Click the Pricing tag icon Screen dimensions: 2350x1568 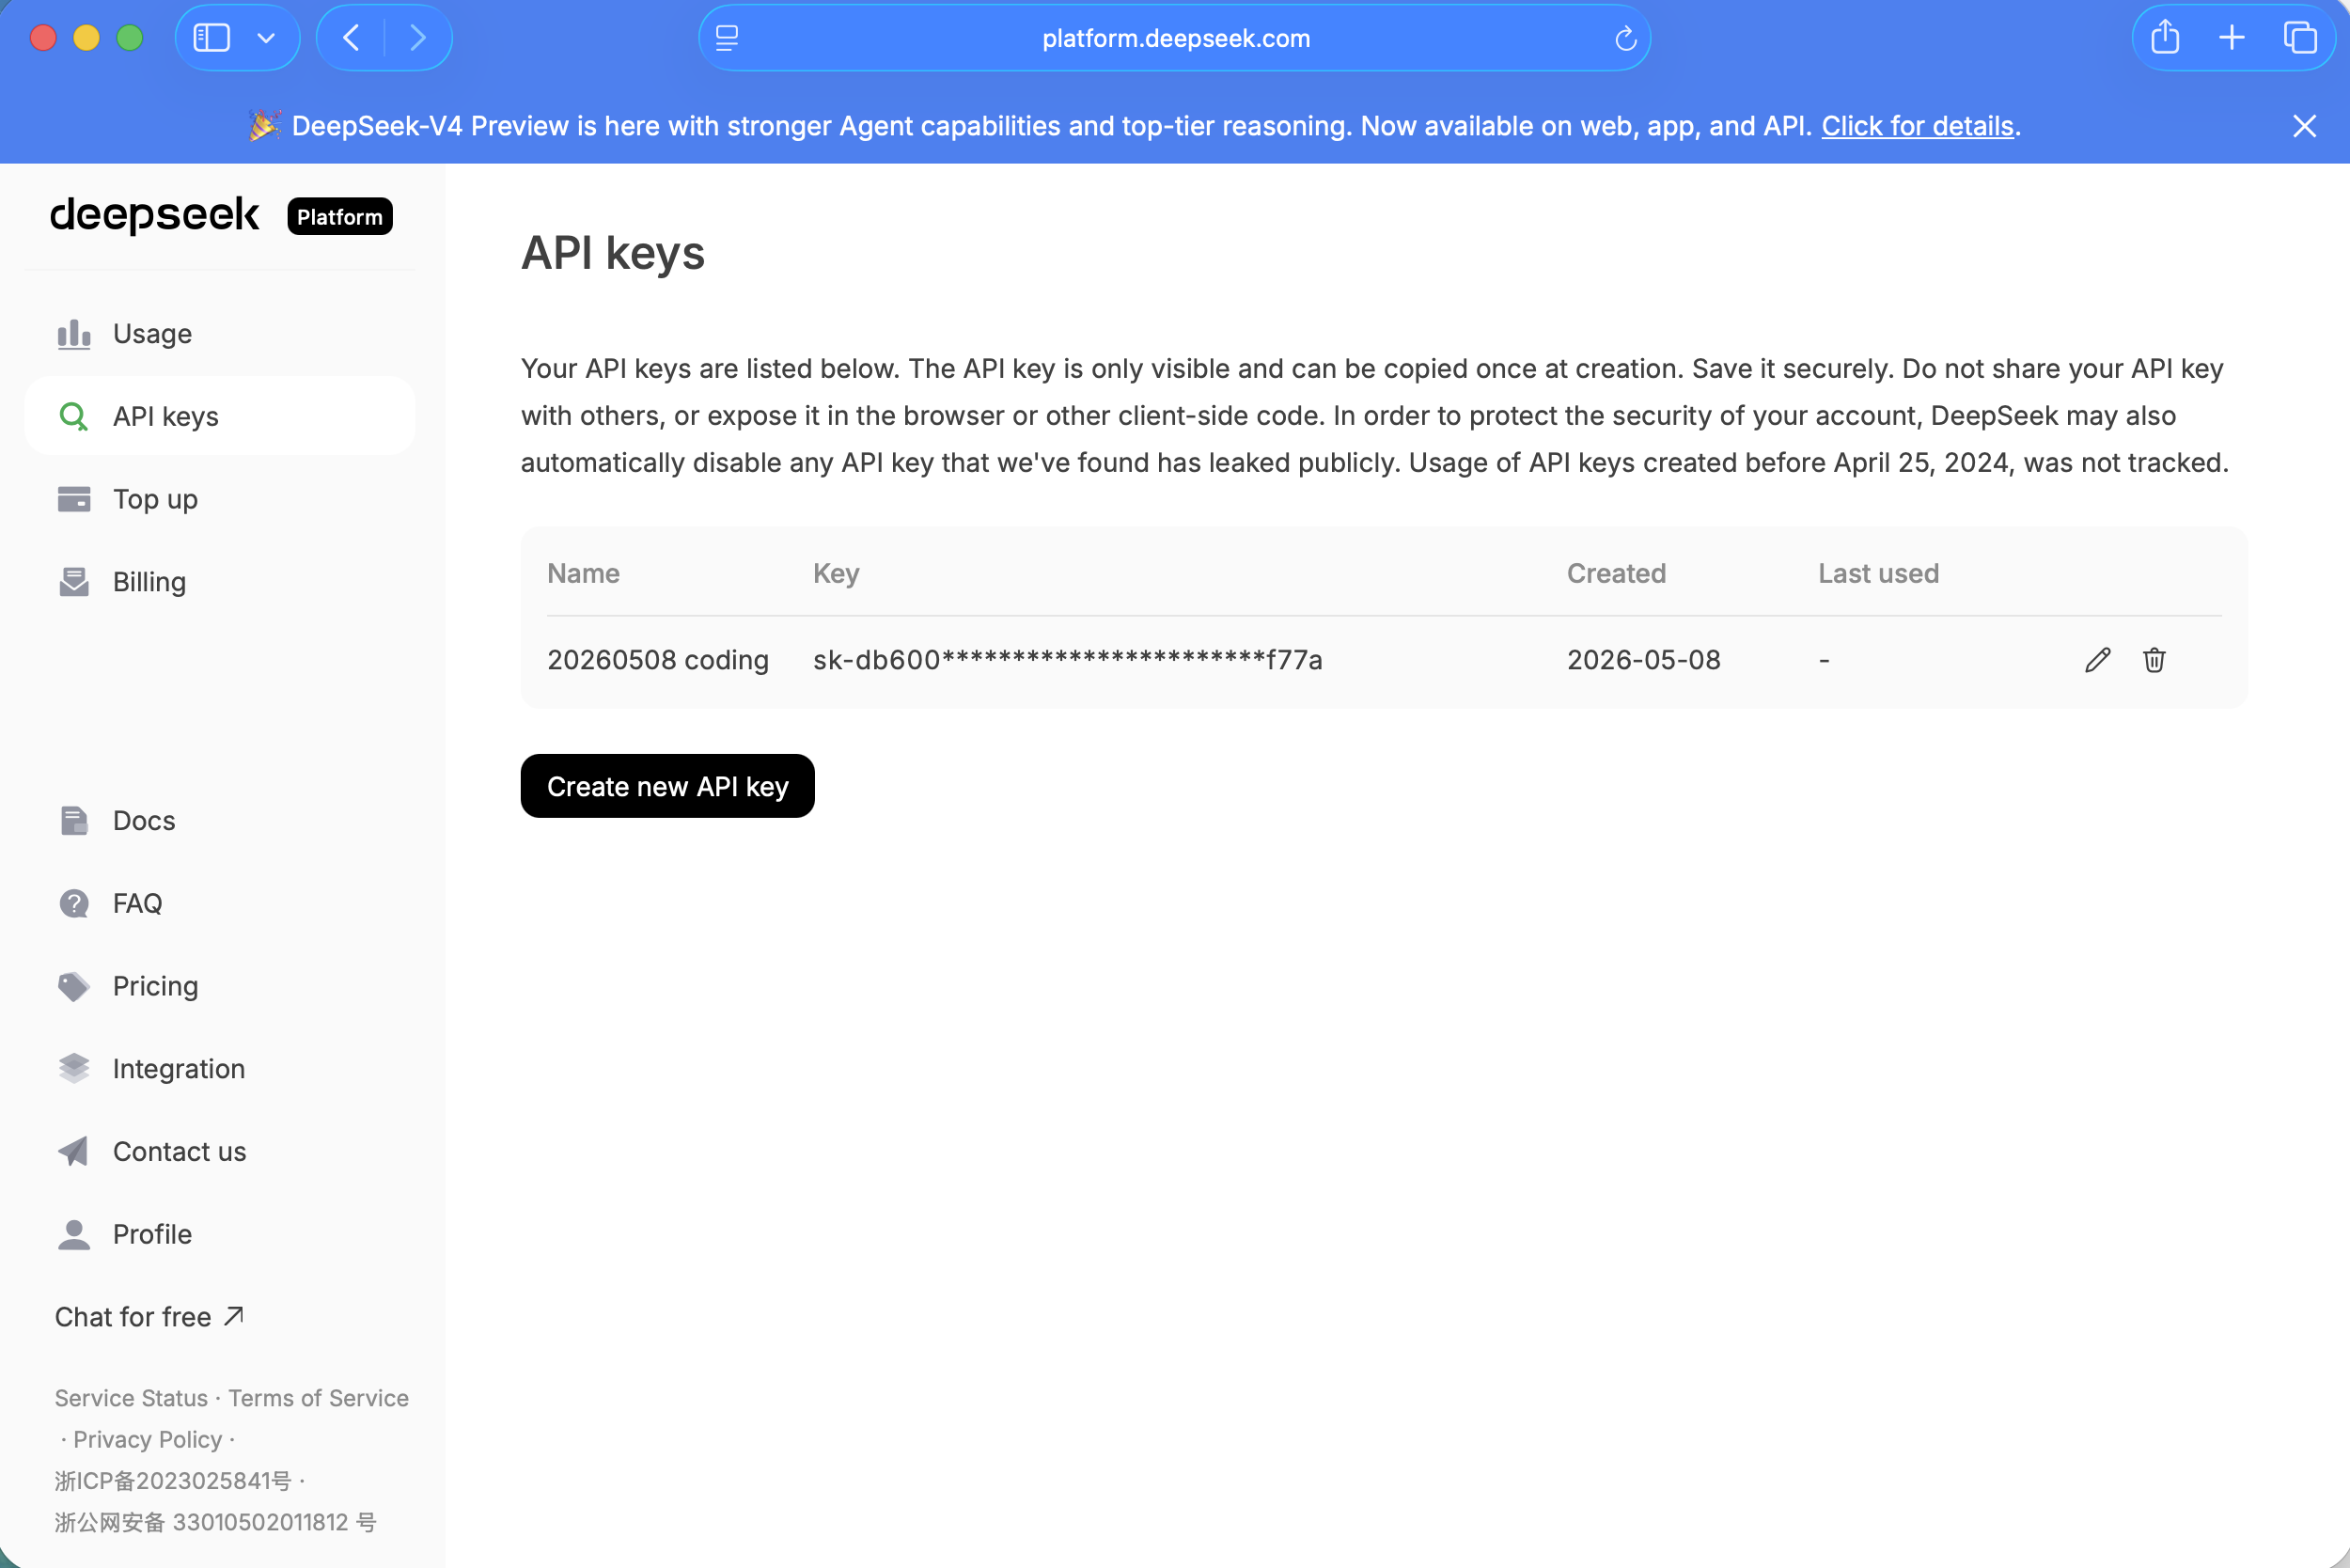(74, 986)
